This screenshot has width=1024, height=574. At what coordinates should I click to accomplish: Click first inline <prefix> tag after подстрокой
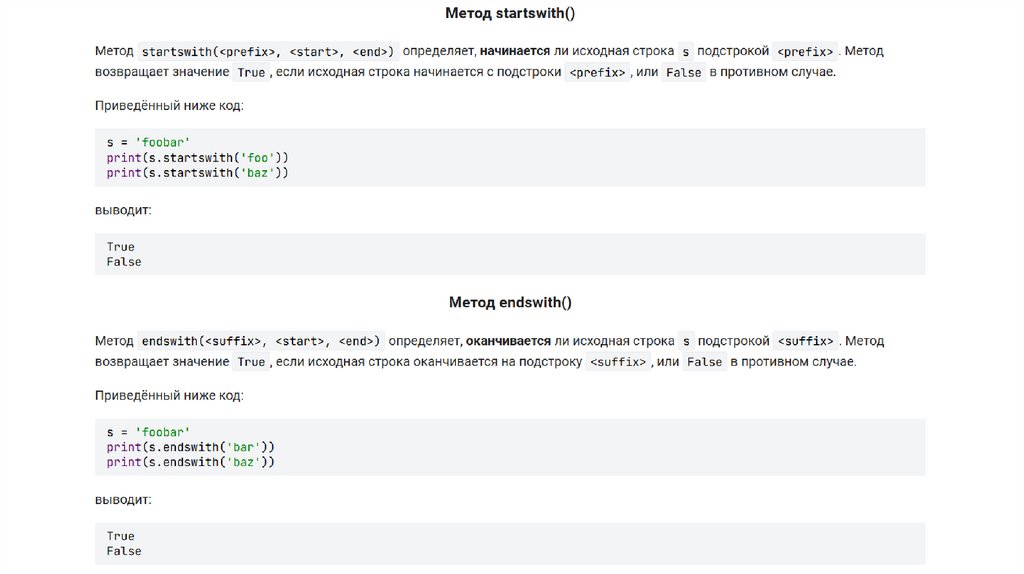(805, 51)
